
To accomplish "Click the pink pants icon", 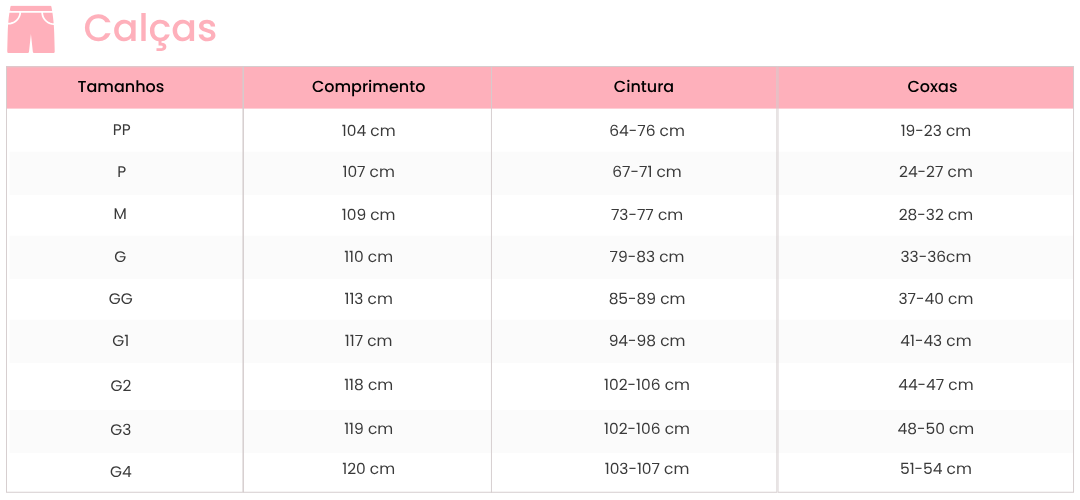I will (31, 29).
